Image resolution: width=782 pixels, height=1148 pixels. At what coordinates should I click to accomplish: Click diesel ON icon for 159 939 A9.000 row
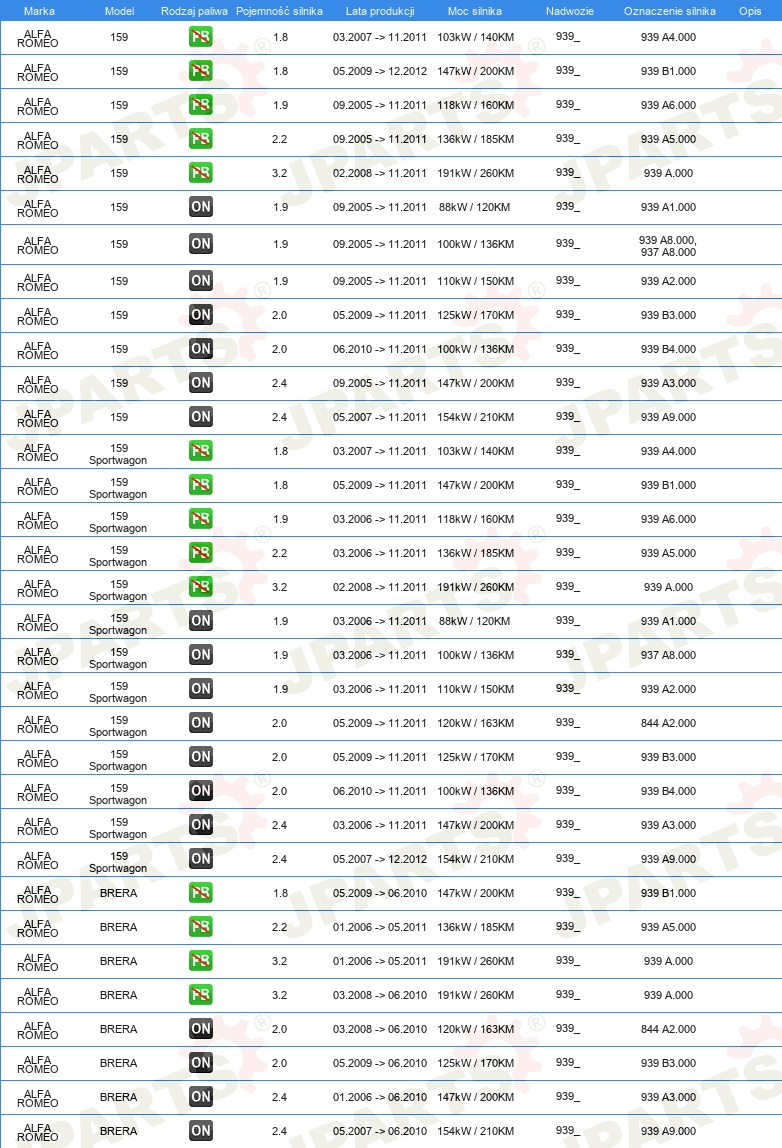pyautogui.click(x=201, y=417)
